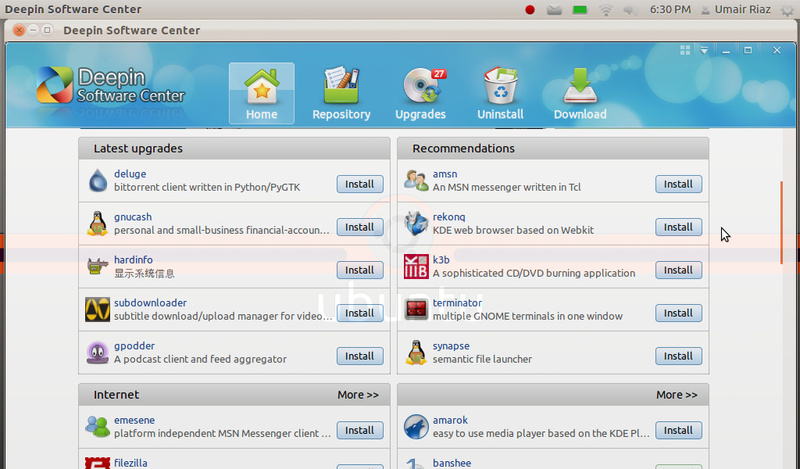Open the filezilla name link
The width and height of the screenshot is (800, 469).
click(x=131, y=463)
